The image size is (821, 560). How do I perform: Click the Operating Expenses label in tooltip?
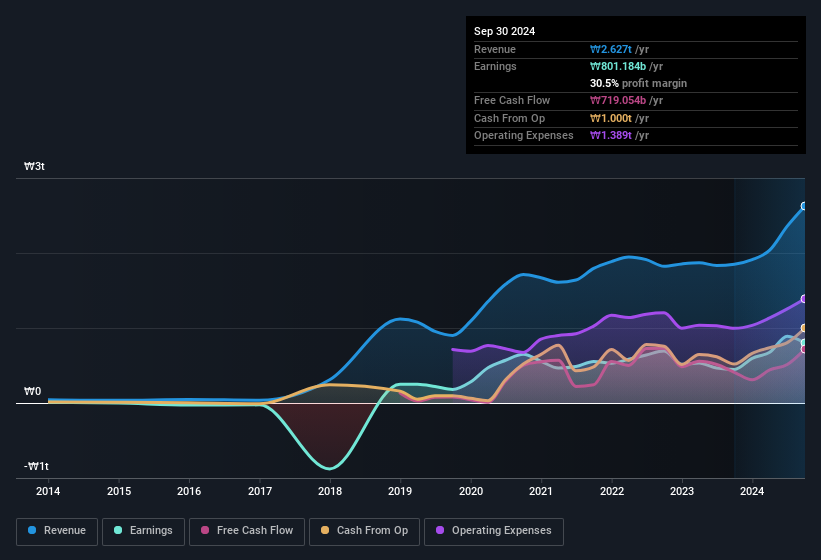[x=524, y=135]
